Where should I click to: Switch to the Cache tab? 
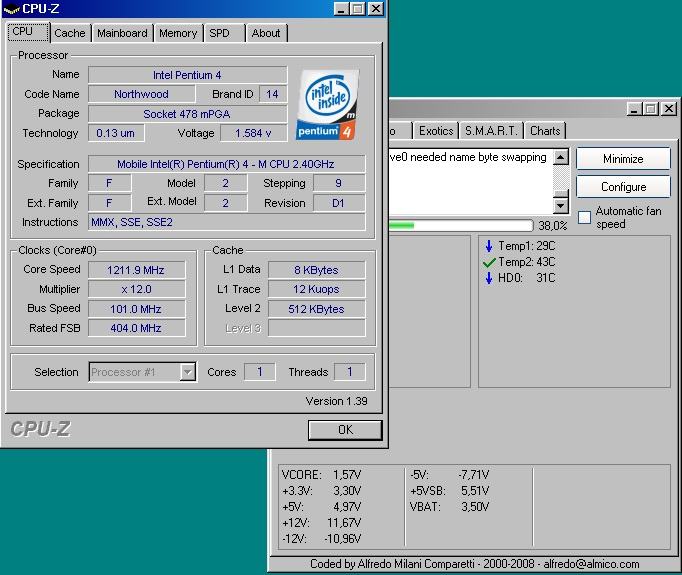tap(70, 33)
